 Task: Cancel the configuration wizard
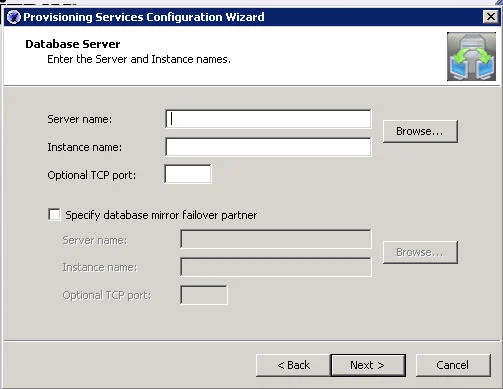click(453, 365)
